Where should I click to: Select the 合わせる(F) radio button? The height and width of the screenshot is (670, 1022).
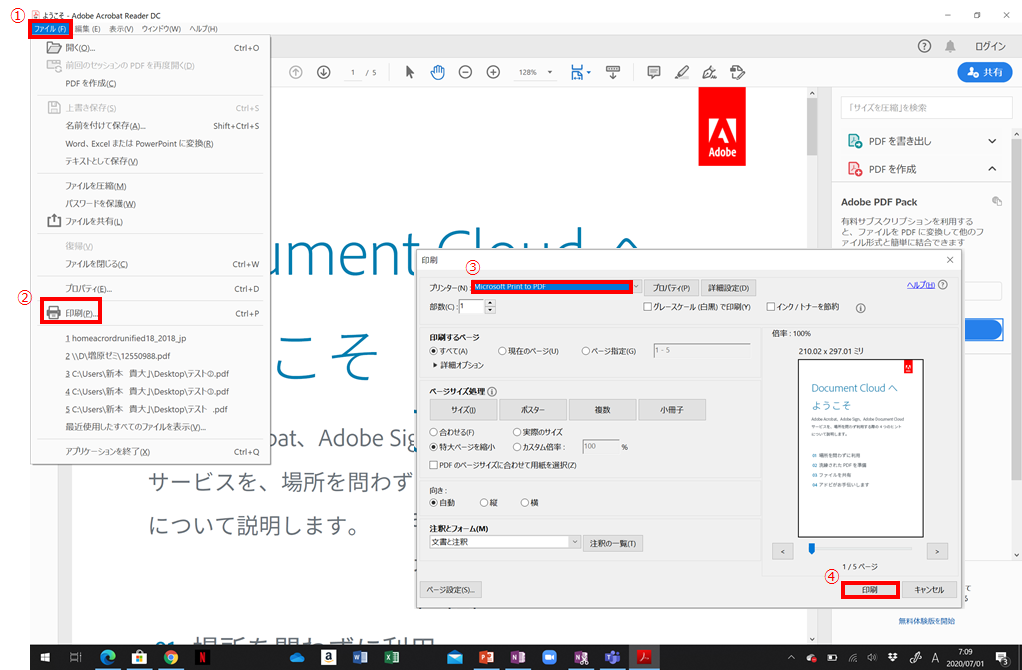coord(433,431)
